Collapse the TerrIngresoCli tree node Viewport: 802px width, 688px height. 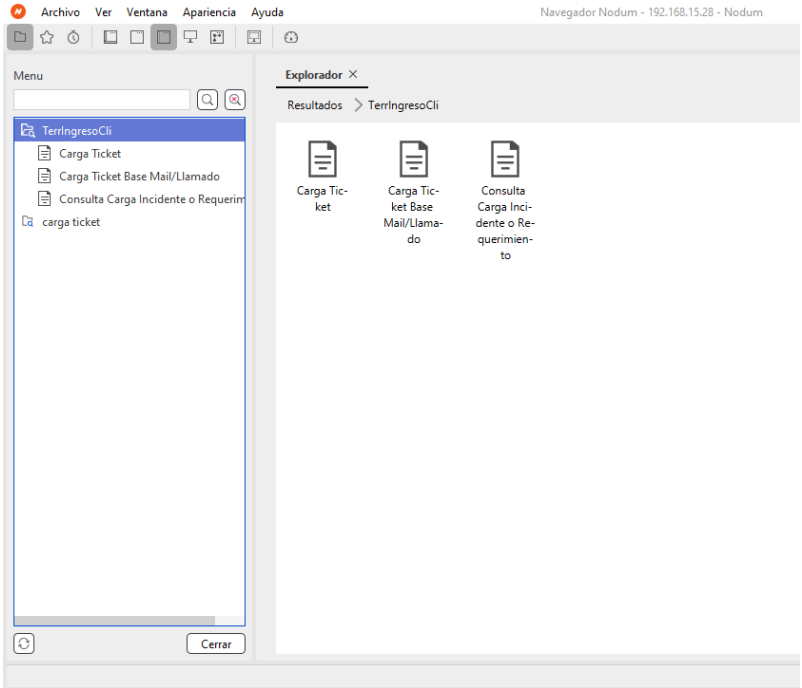[28, 130]
